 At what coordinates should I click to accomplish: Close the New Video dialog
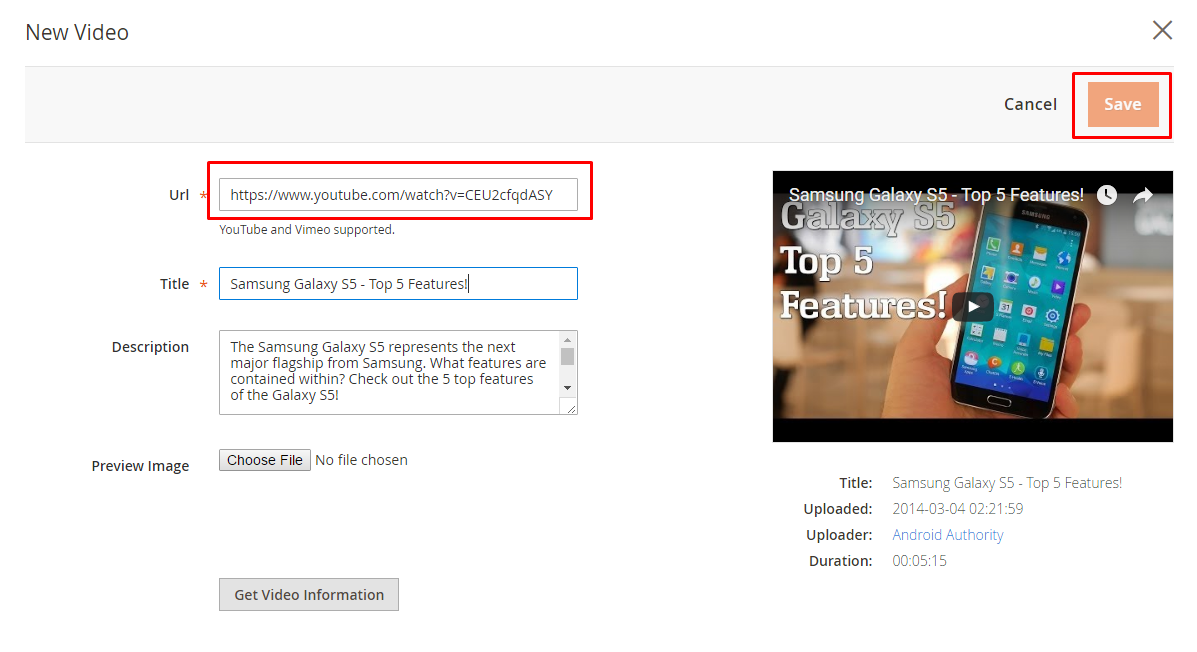[x=1162, y=30]
